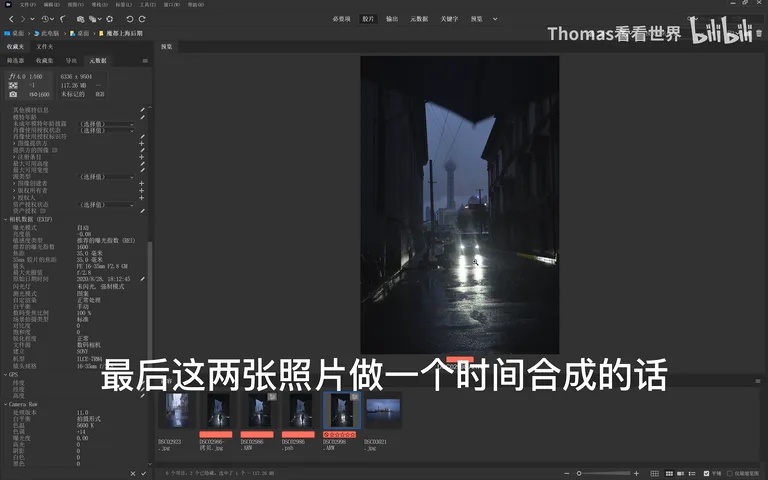Switch to 关键字 workspace

[x=449, y=19]
